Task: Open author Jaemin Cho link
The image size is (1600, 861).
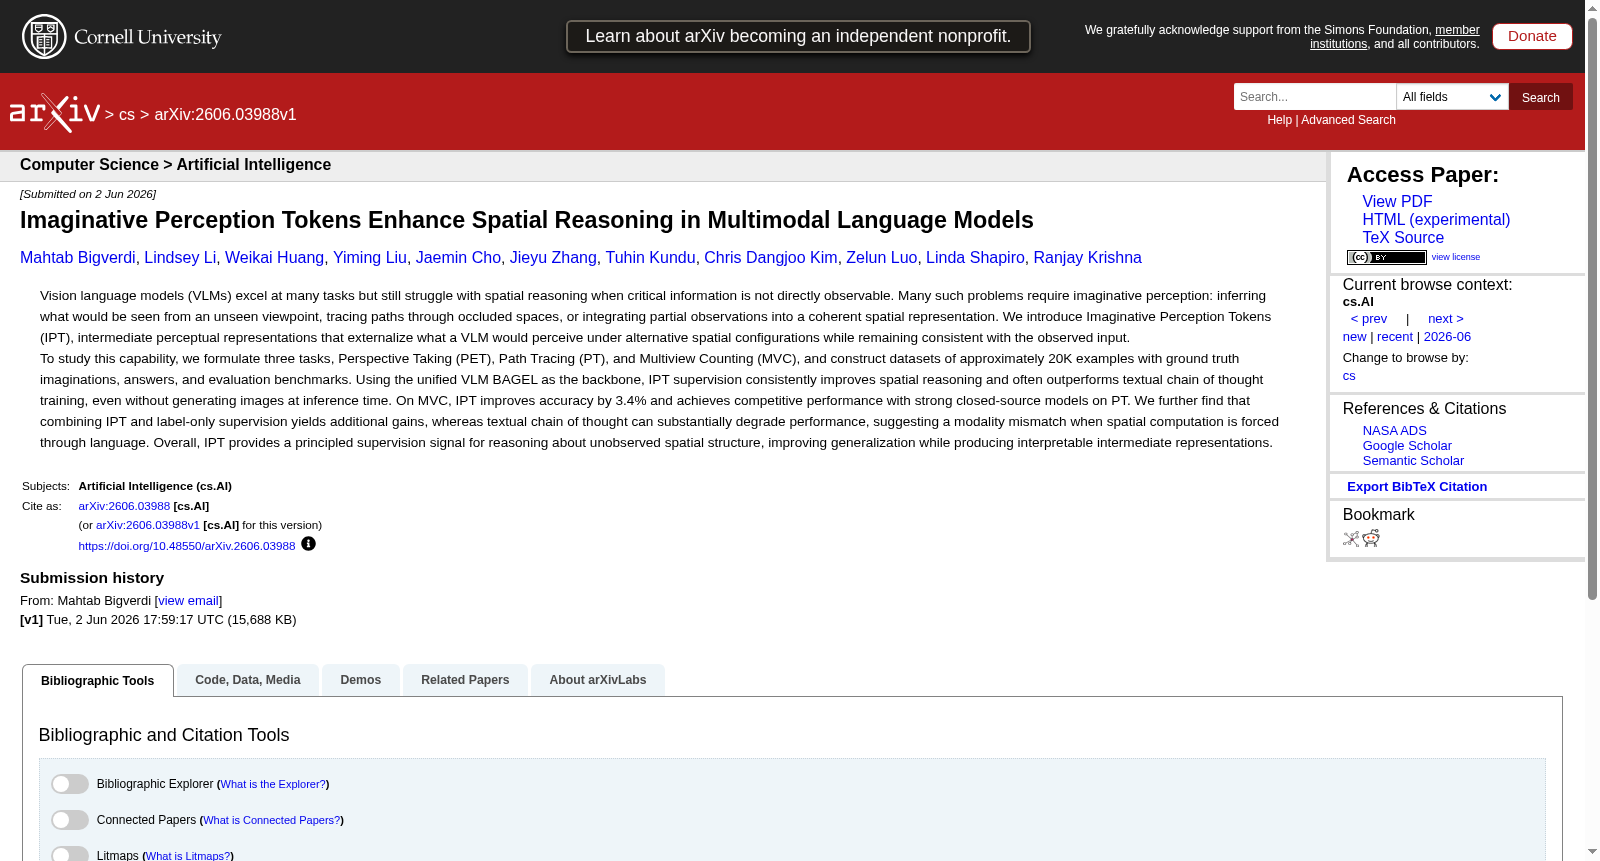Action: (458, 258)
